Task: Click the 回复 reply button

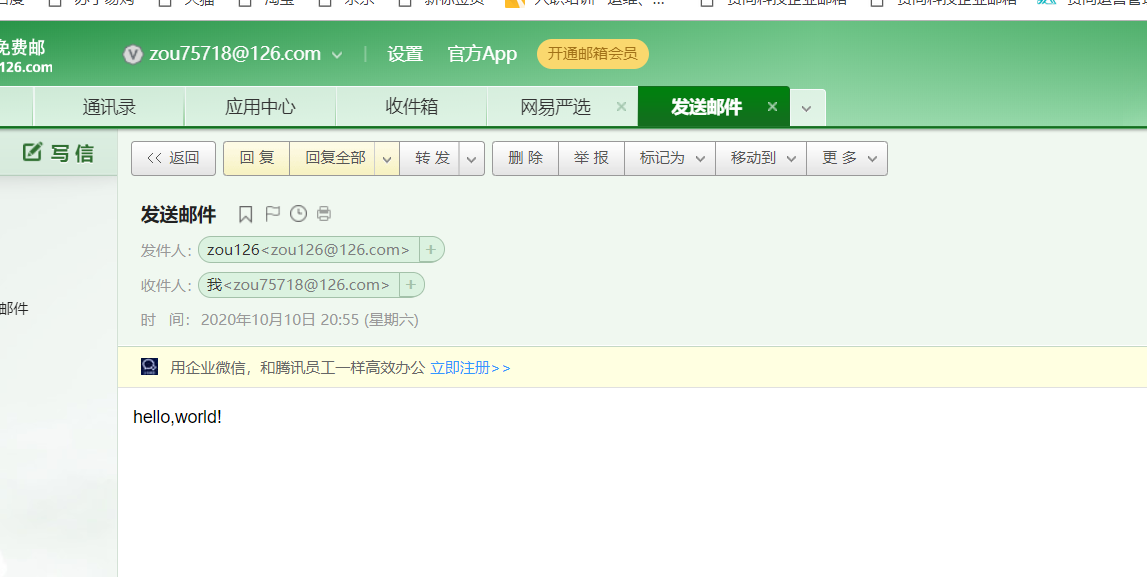Action: (257, 158)
